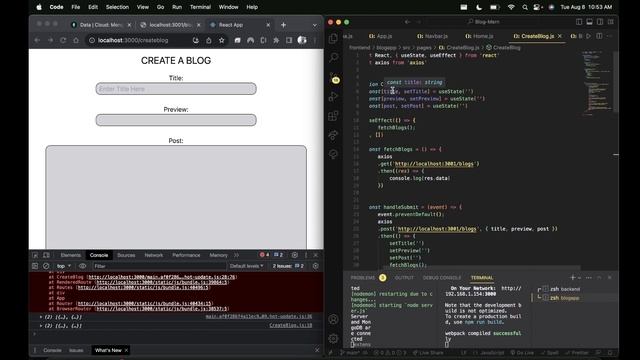Open the Home.js editor tab

(x=479, y=36)
